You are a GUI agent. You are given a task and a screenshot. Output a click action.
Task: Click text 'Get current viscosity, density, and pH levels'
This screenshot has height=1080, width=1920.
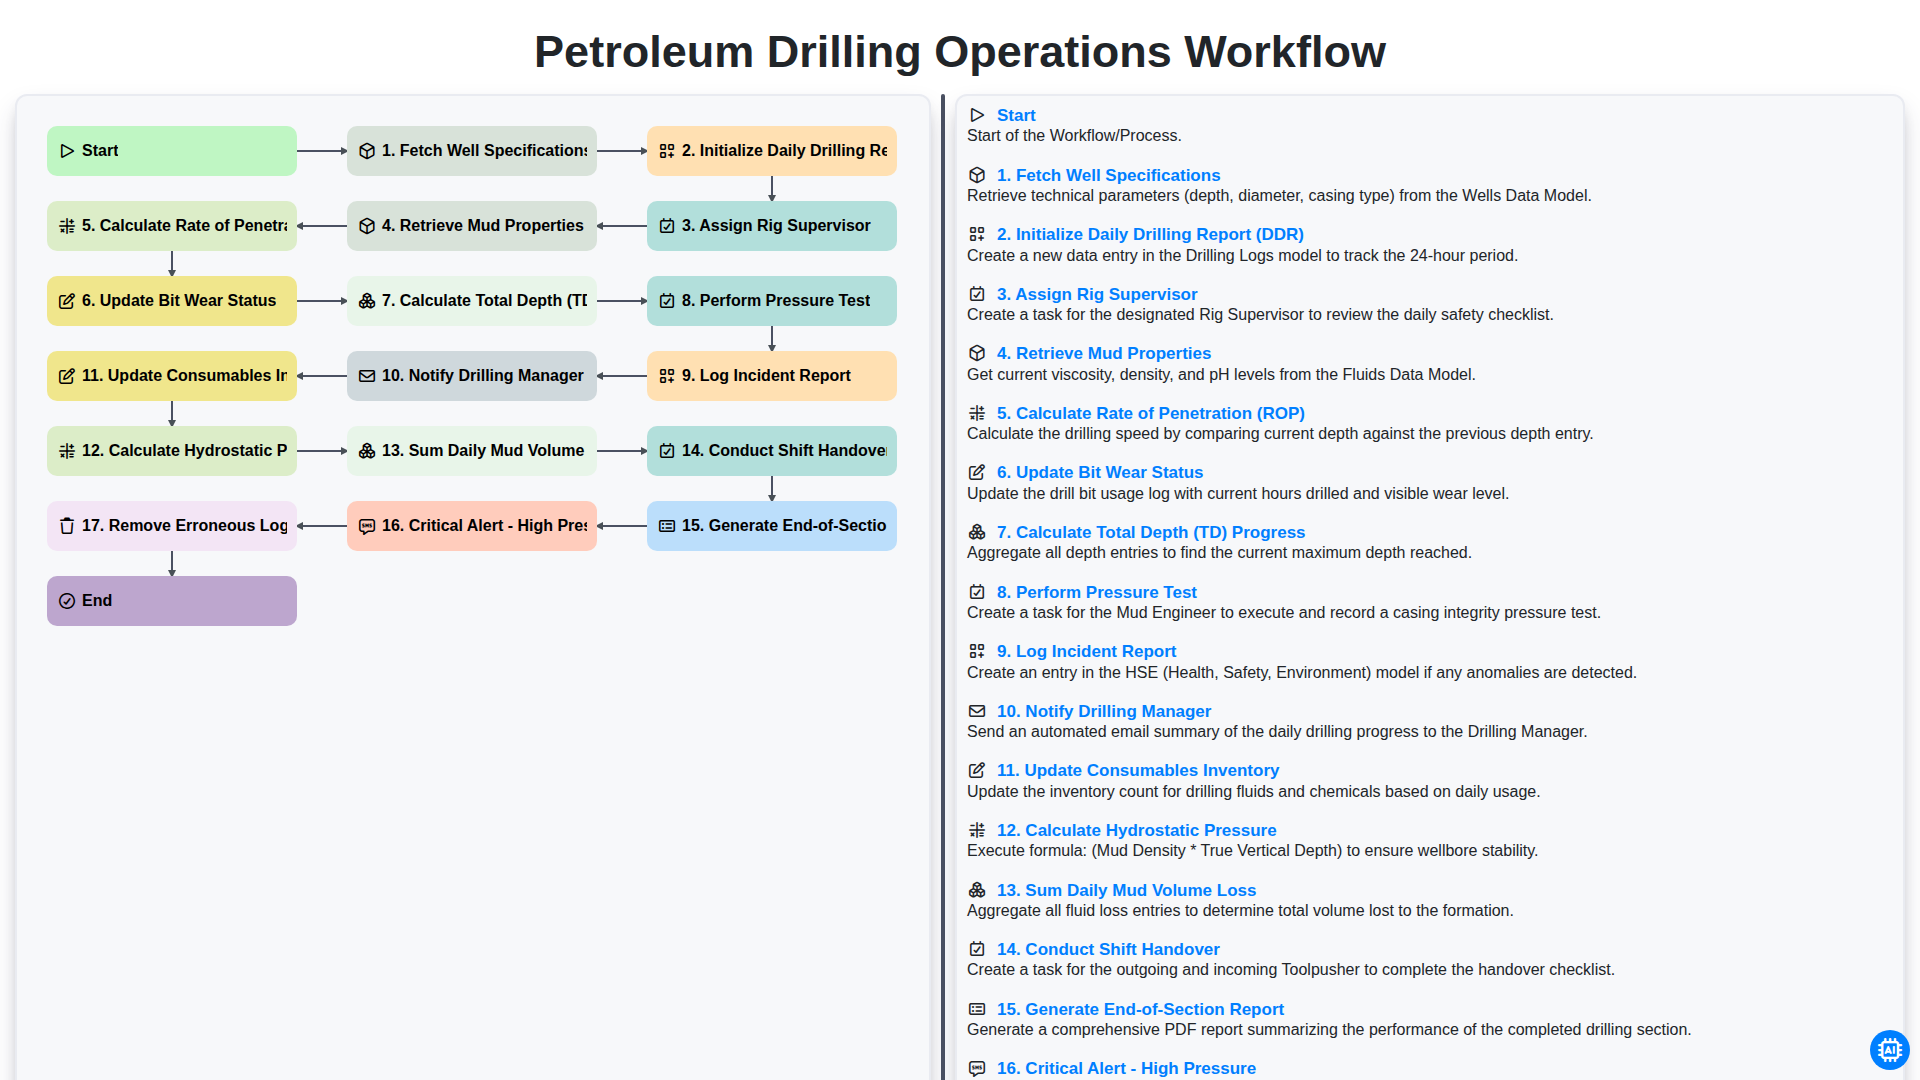(1125, 374)
